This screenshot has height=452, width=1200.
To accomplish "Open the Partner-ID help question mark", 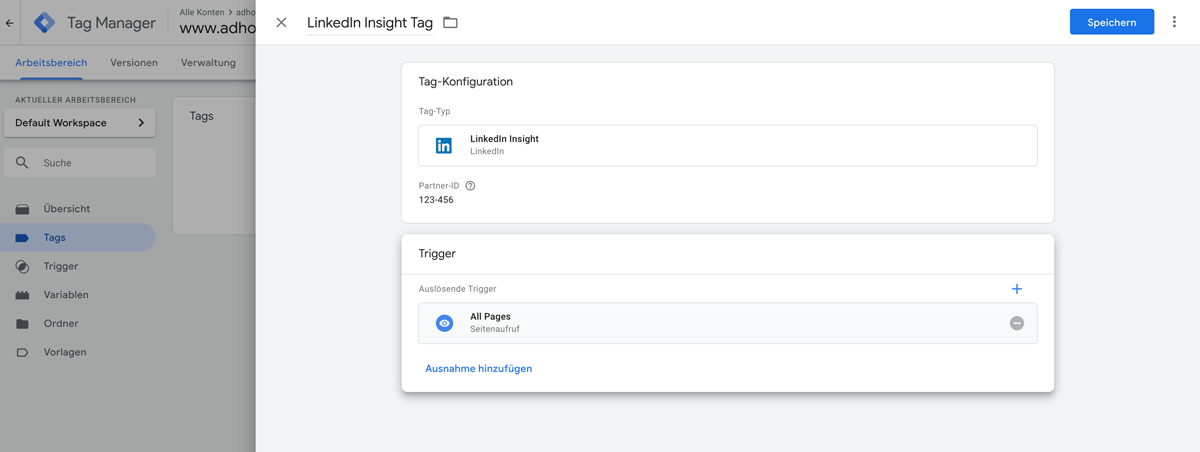I will click(470, 186).
